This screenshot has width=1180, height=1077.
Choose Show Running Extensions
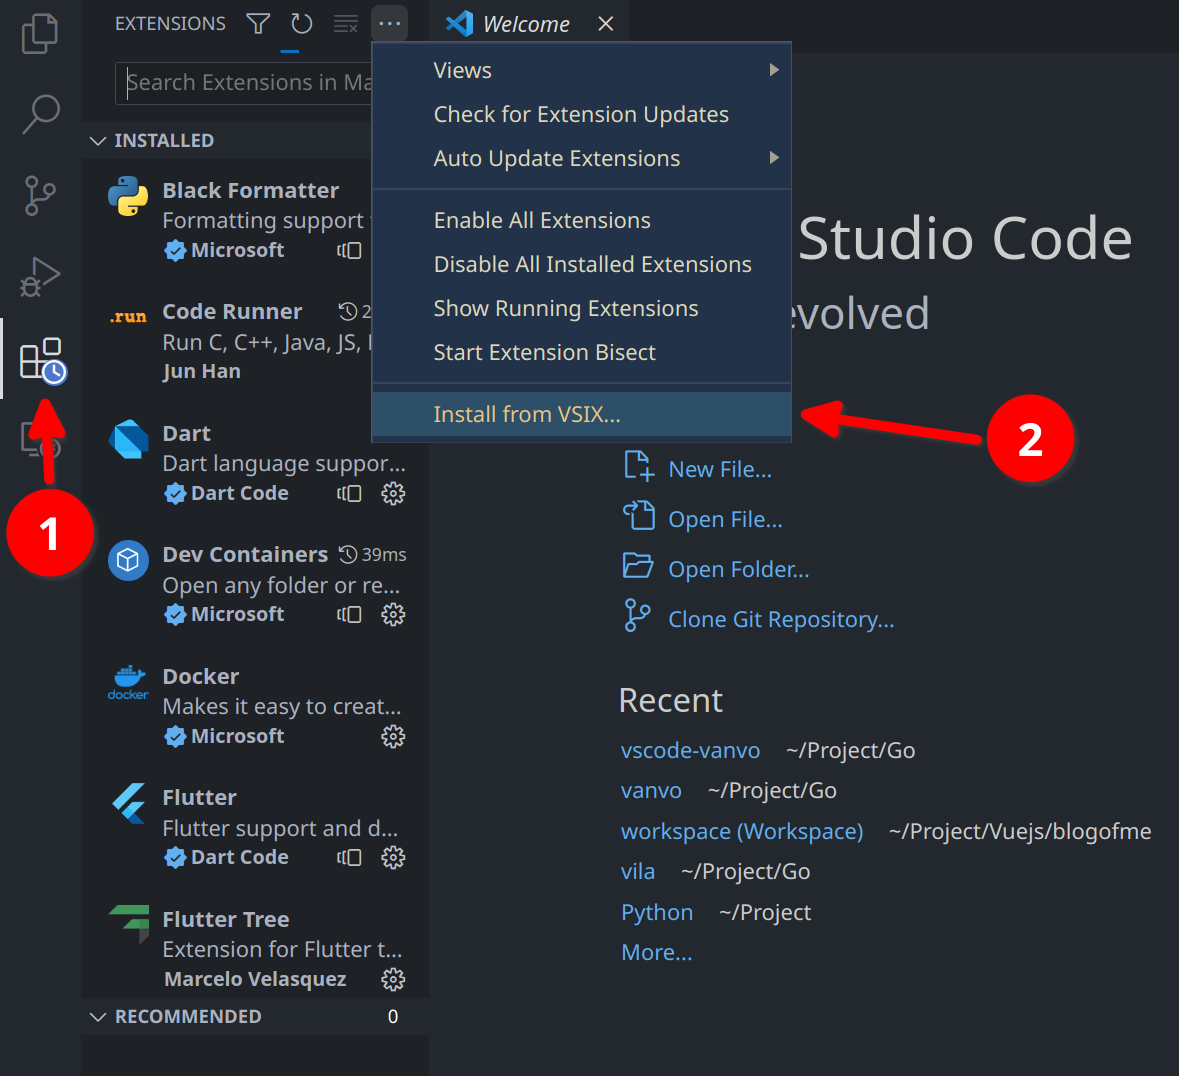pos(582,309)
